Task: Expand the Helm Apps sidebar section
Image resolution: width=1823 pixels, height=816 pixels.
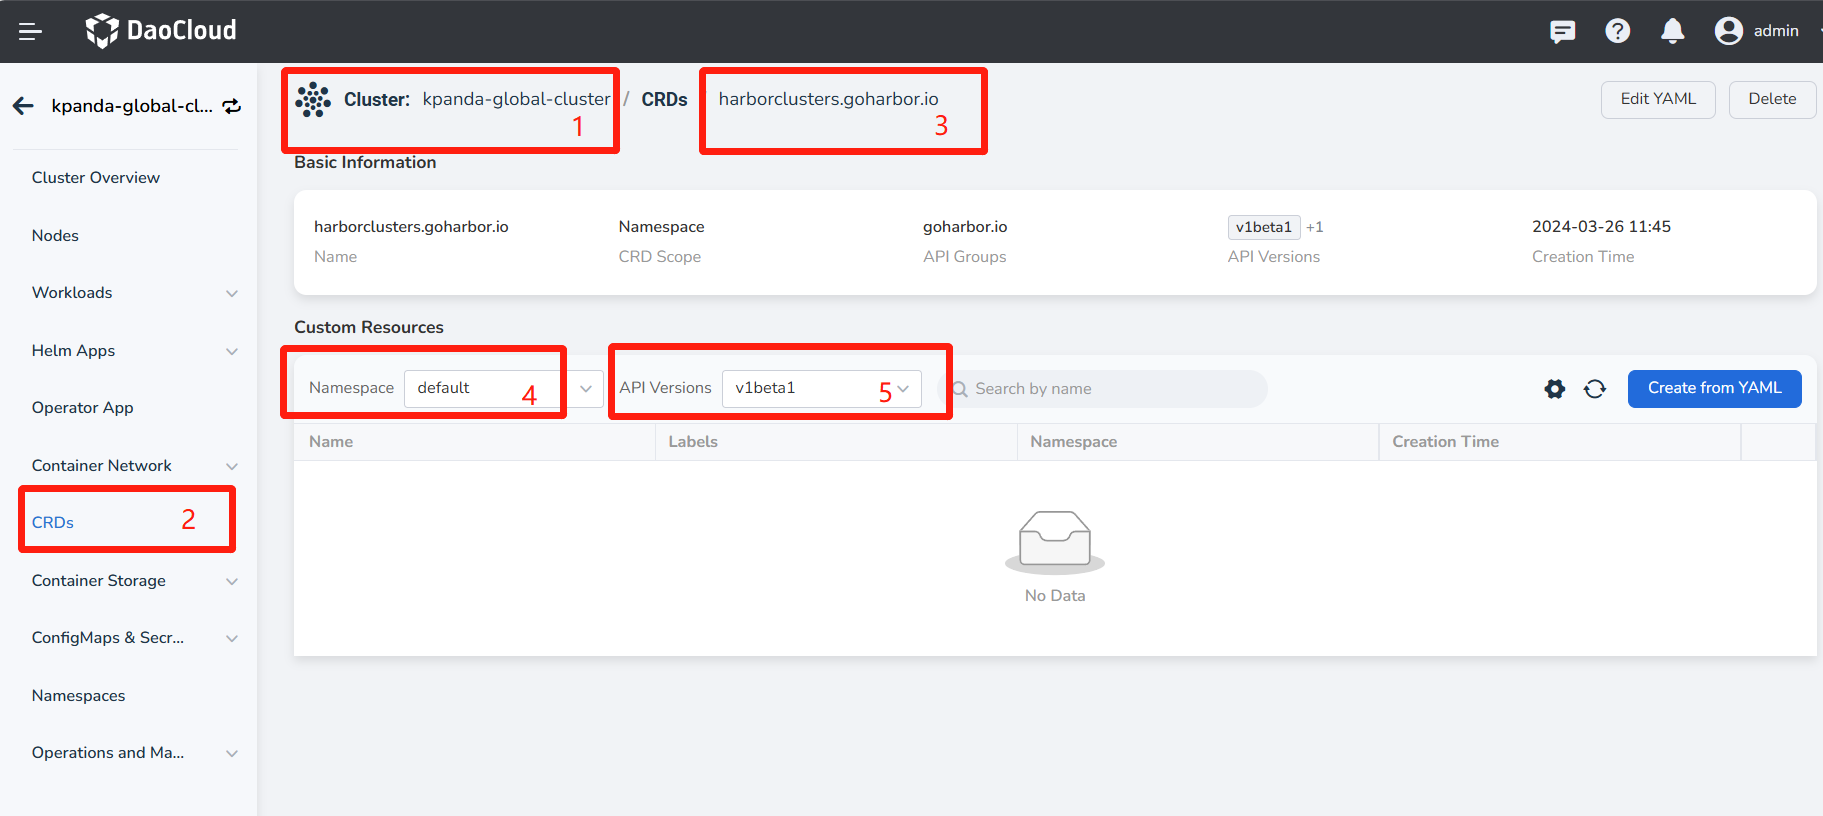Action: pyautogui.click(x=134, y=351)
